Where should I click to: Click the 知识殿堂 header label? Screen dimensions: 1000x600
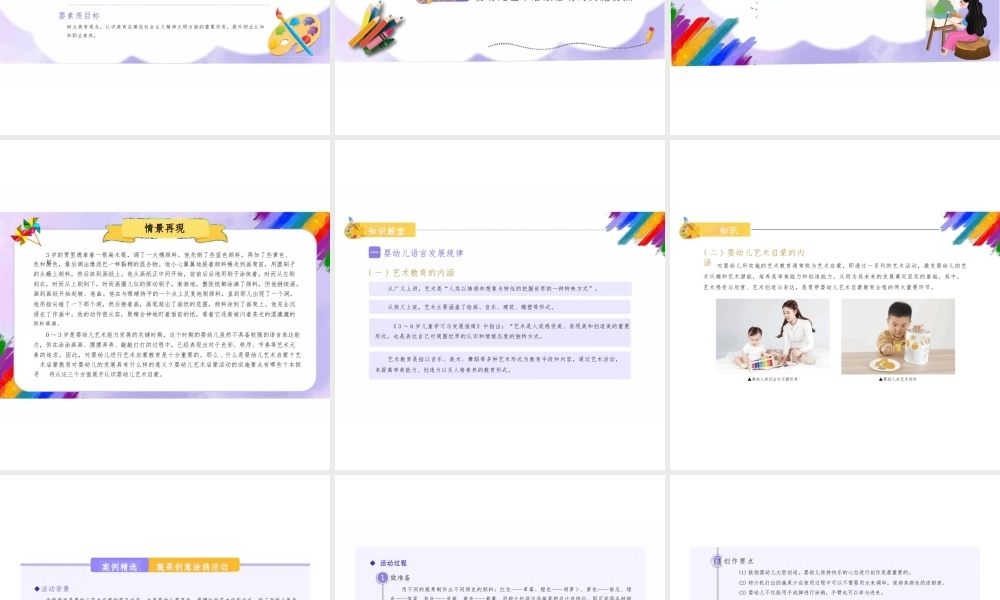386,231
